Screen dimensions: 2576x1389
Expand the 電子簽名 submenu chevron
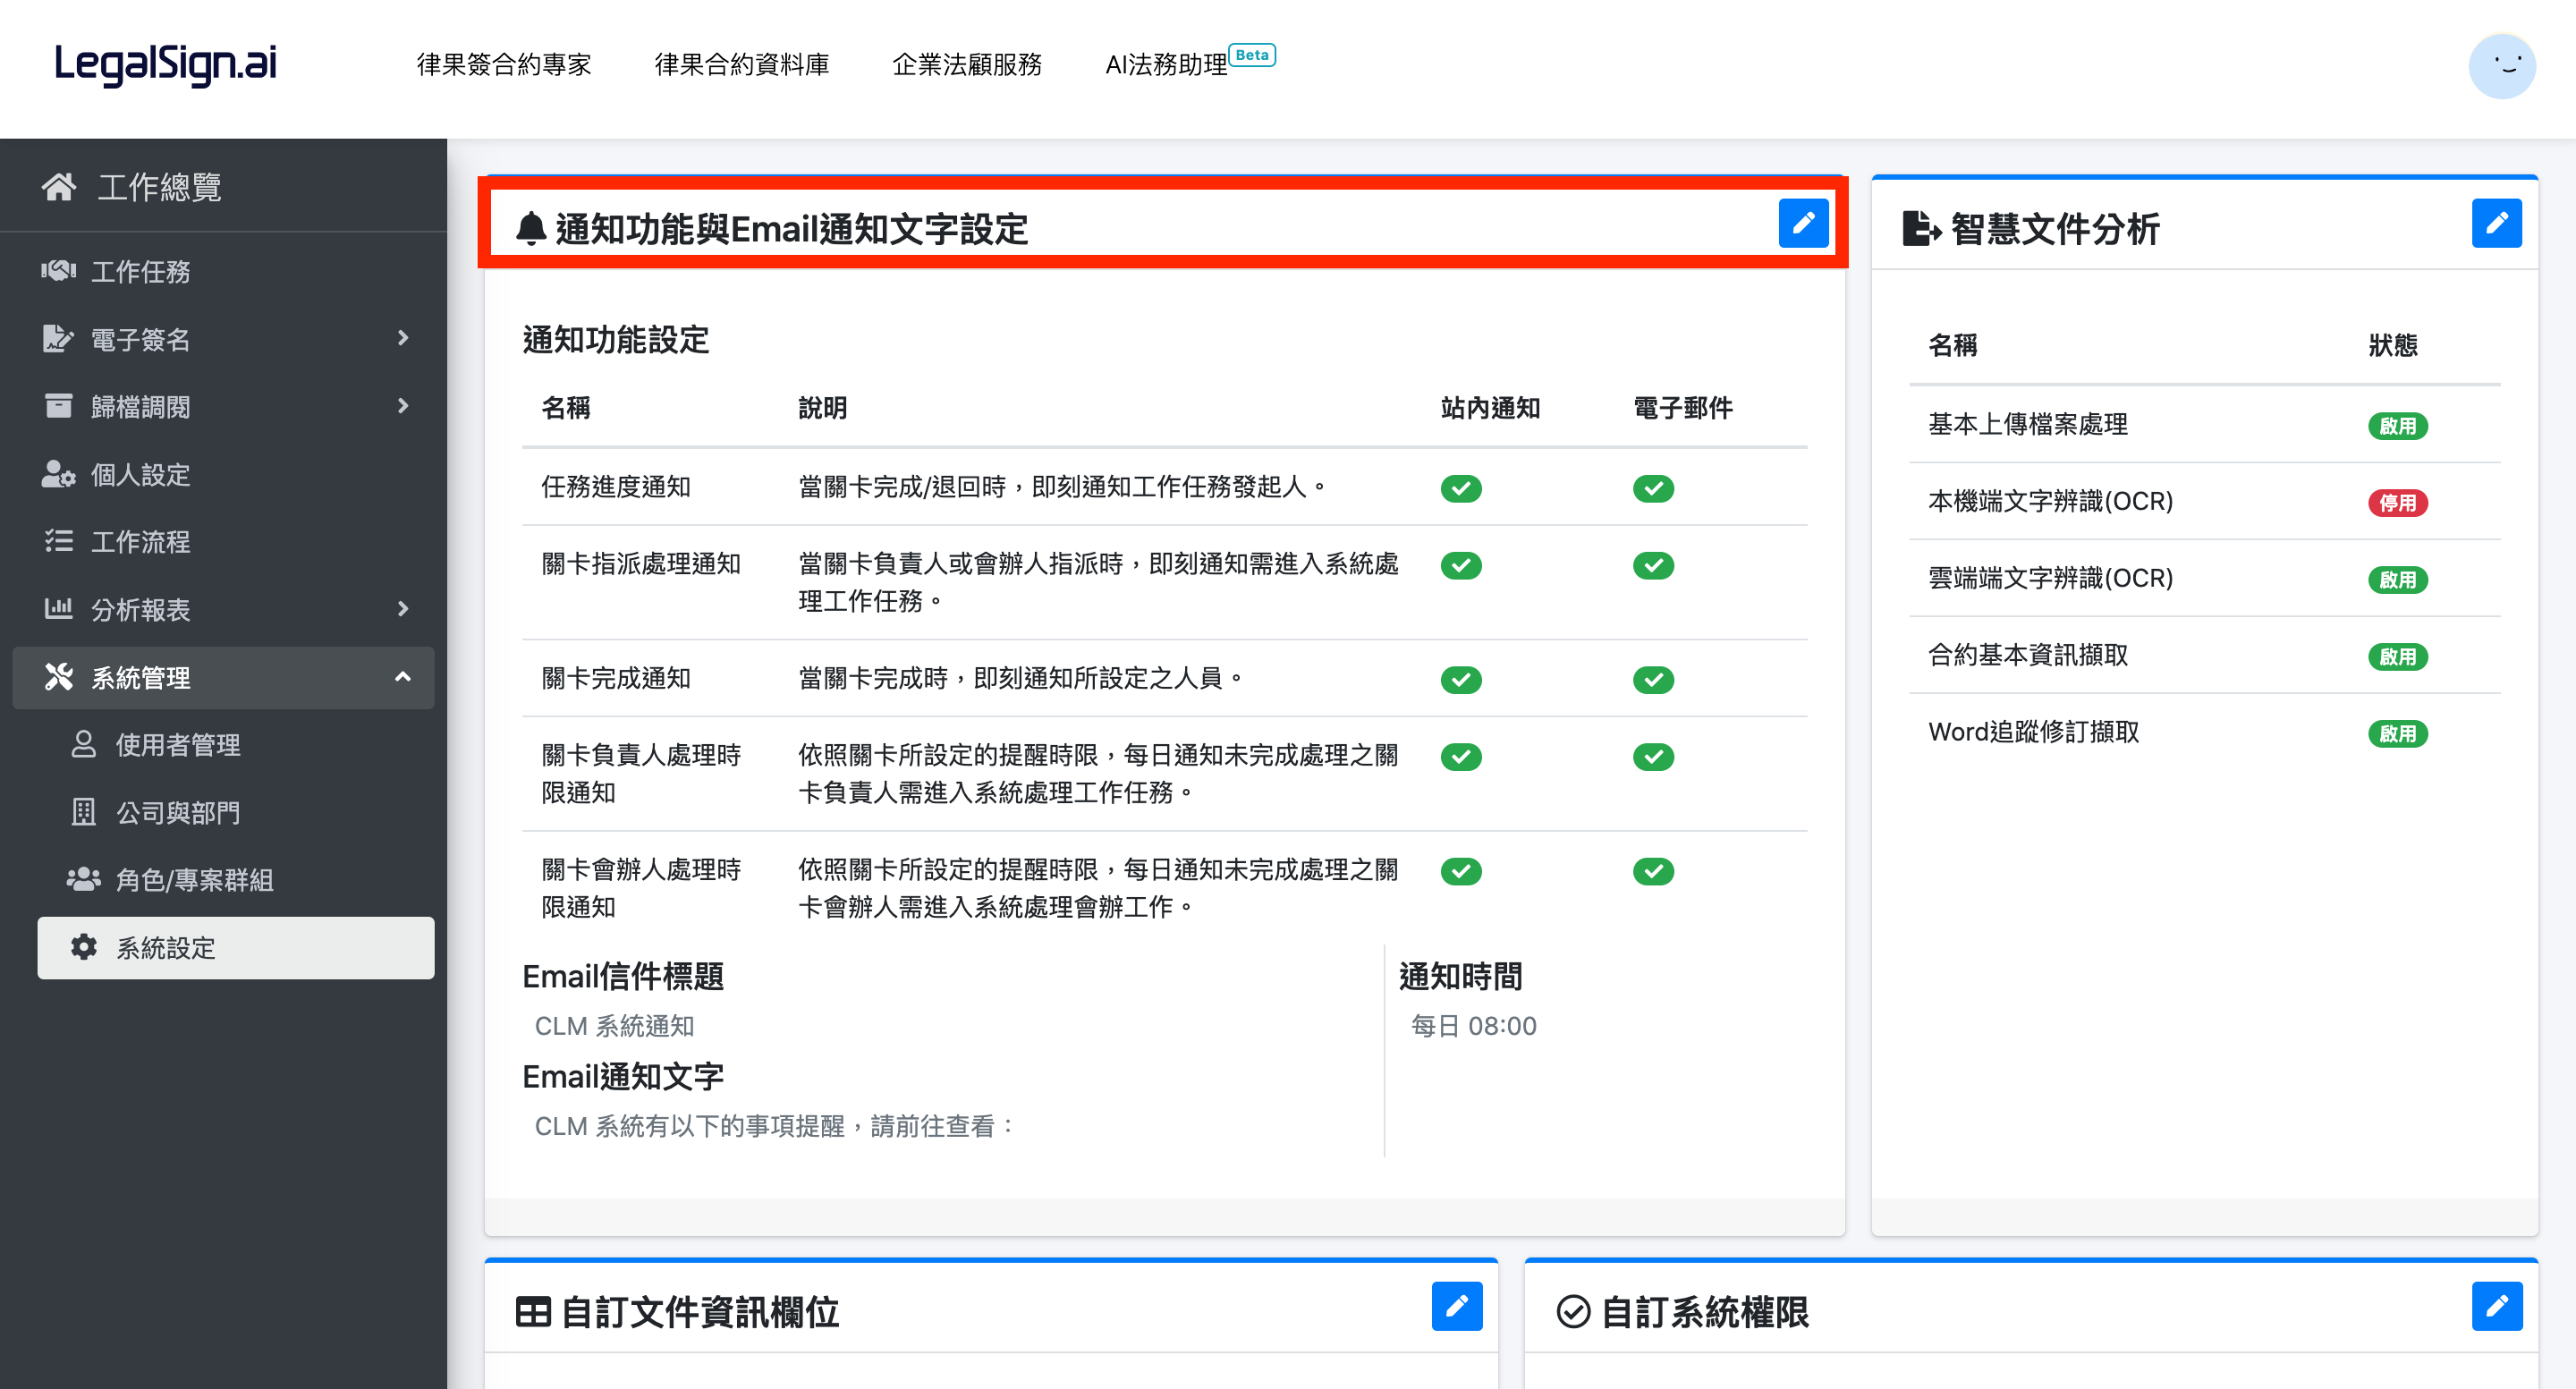click(x=403, y=338)
